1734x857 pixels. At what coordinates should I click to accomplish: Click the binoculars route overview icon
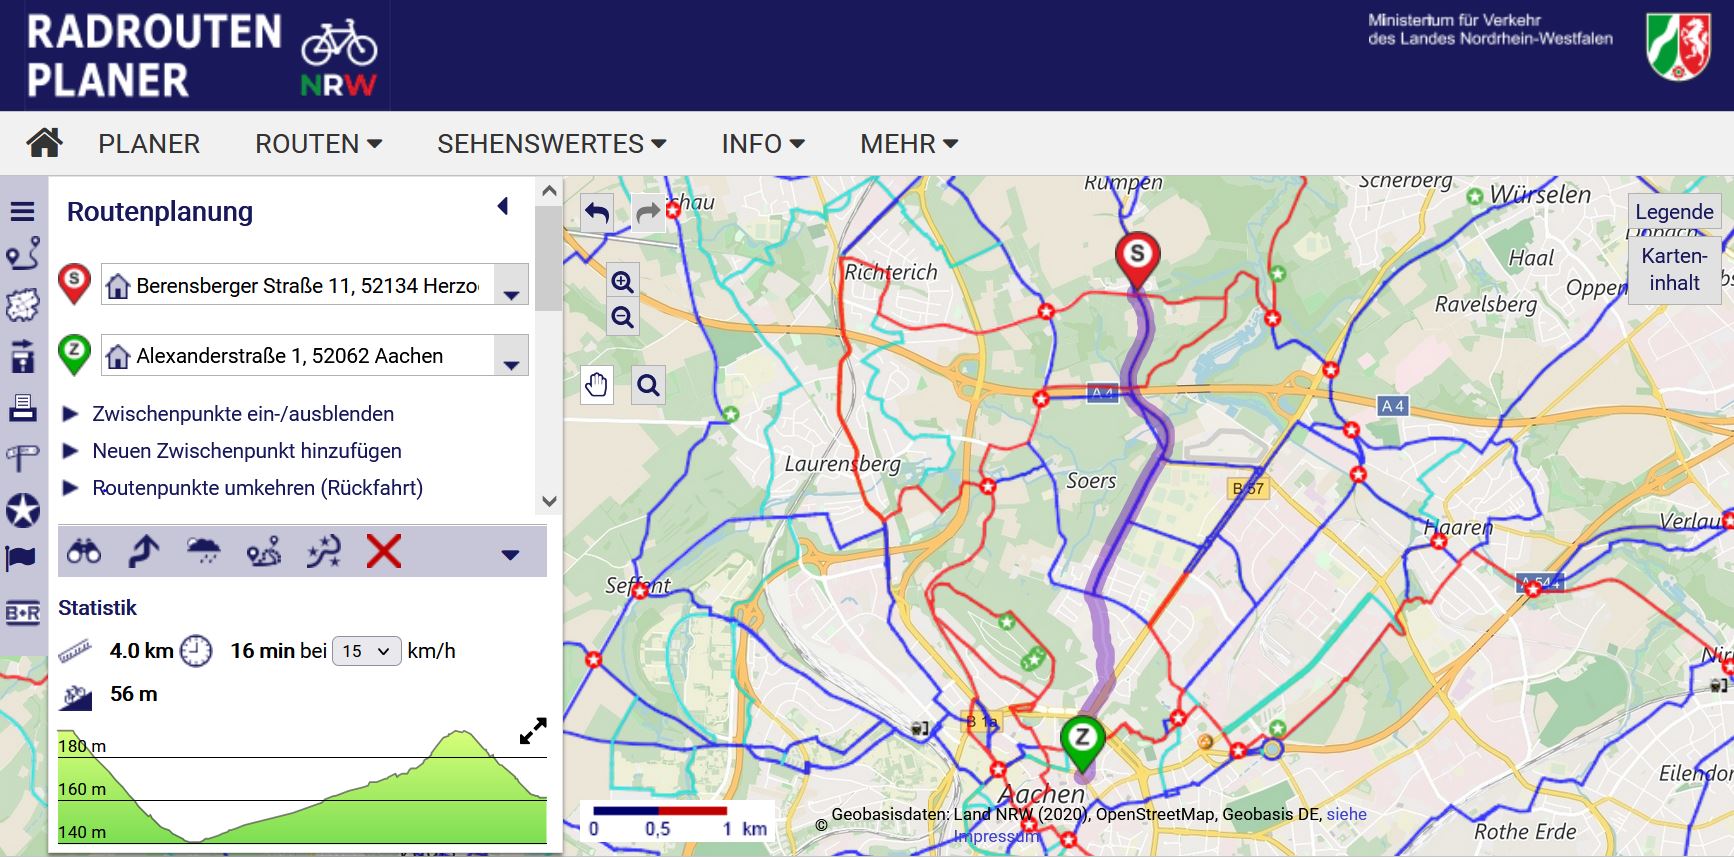coord(84,551)
